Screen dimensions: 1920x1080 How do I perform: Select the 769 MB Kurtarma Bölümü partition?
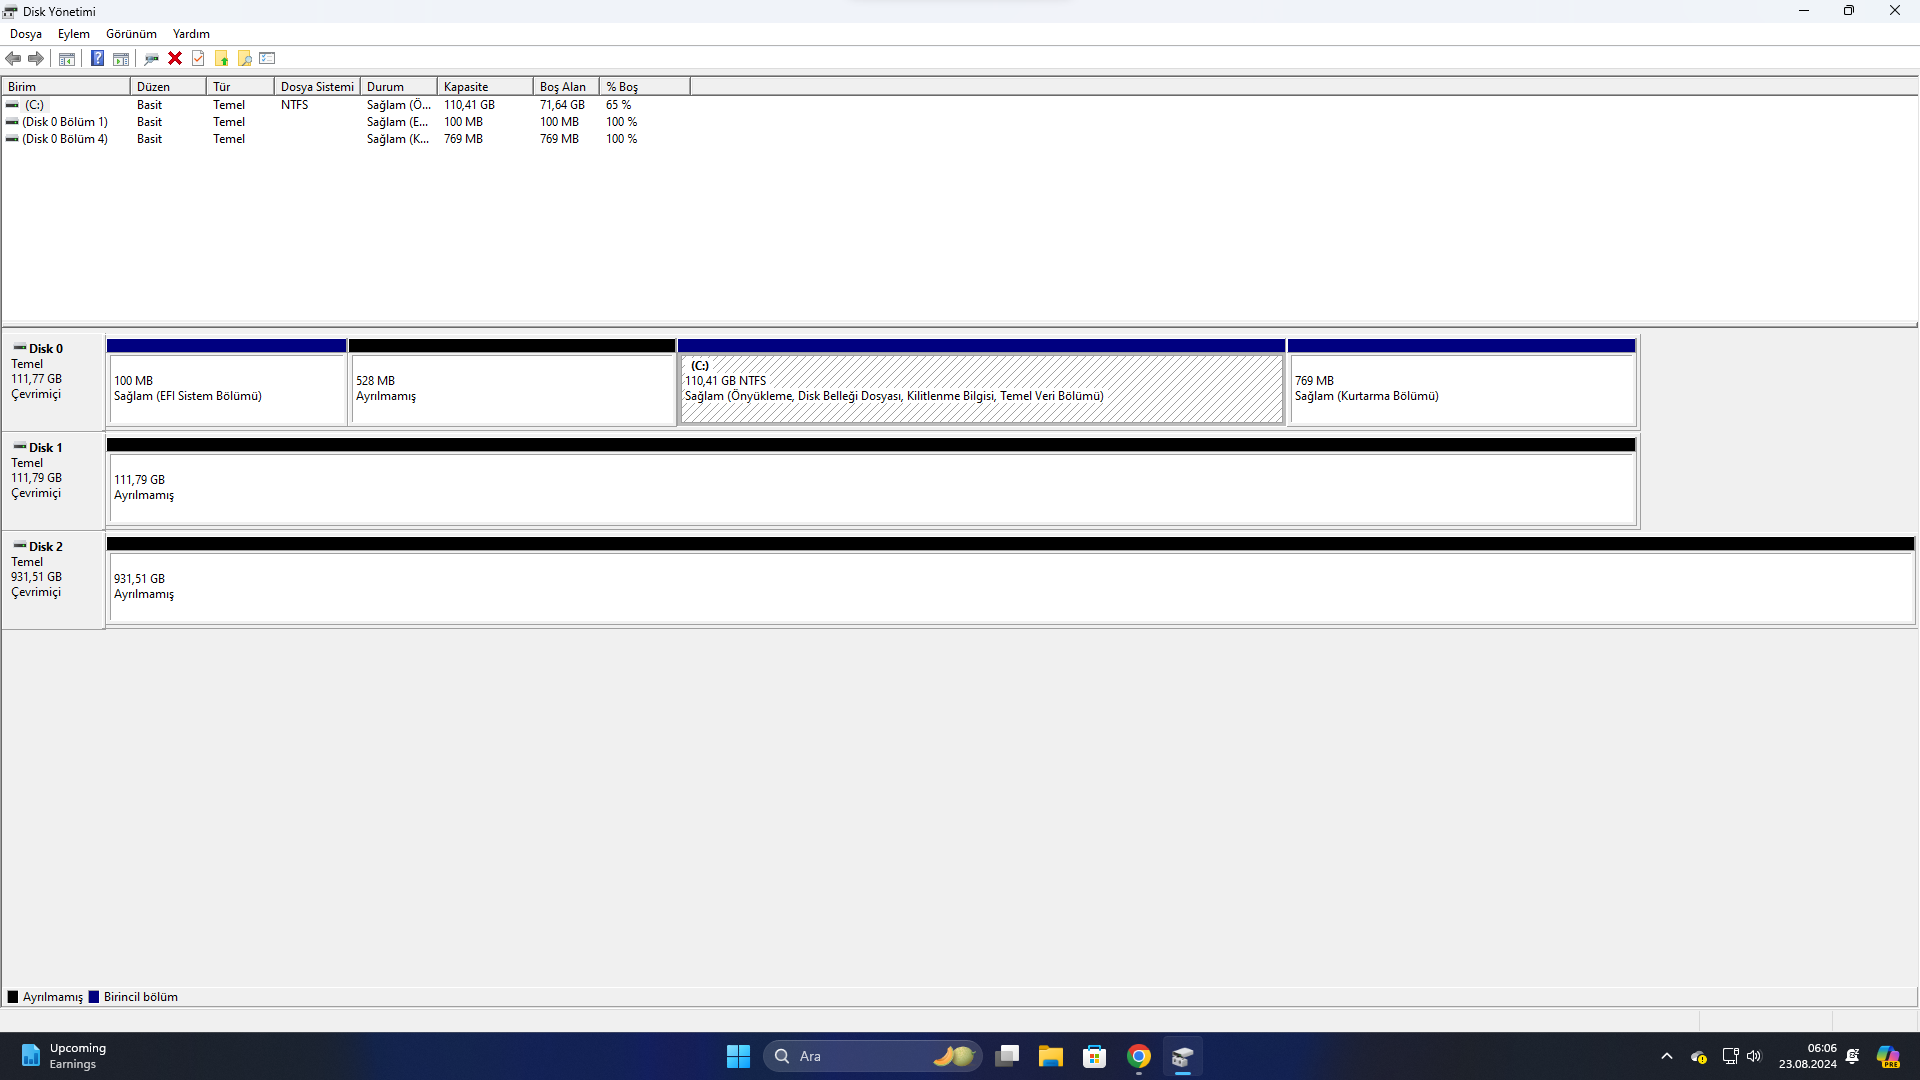pyautogui.click(x=1461, y=388)
